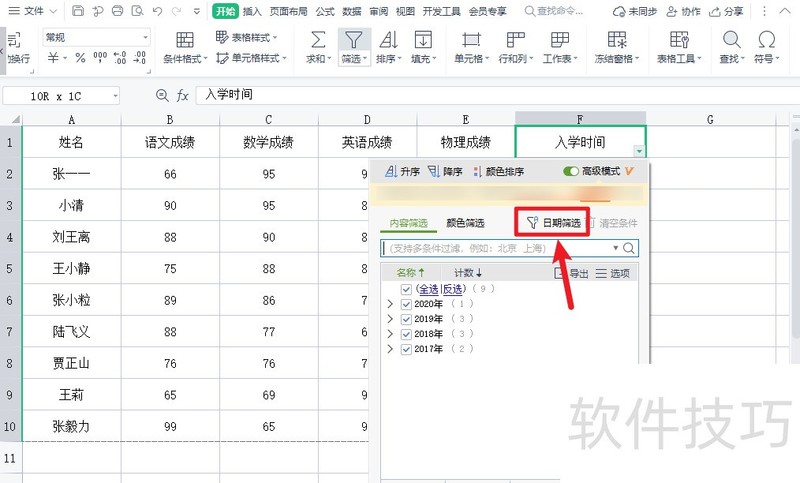Screen dimensions: 800x483
Task: Open the 开发工具 tab
Action: (x=442, y=11)
